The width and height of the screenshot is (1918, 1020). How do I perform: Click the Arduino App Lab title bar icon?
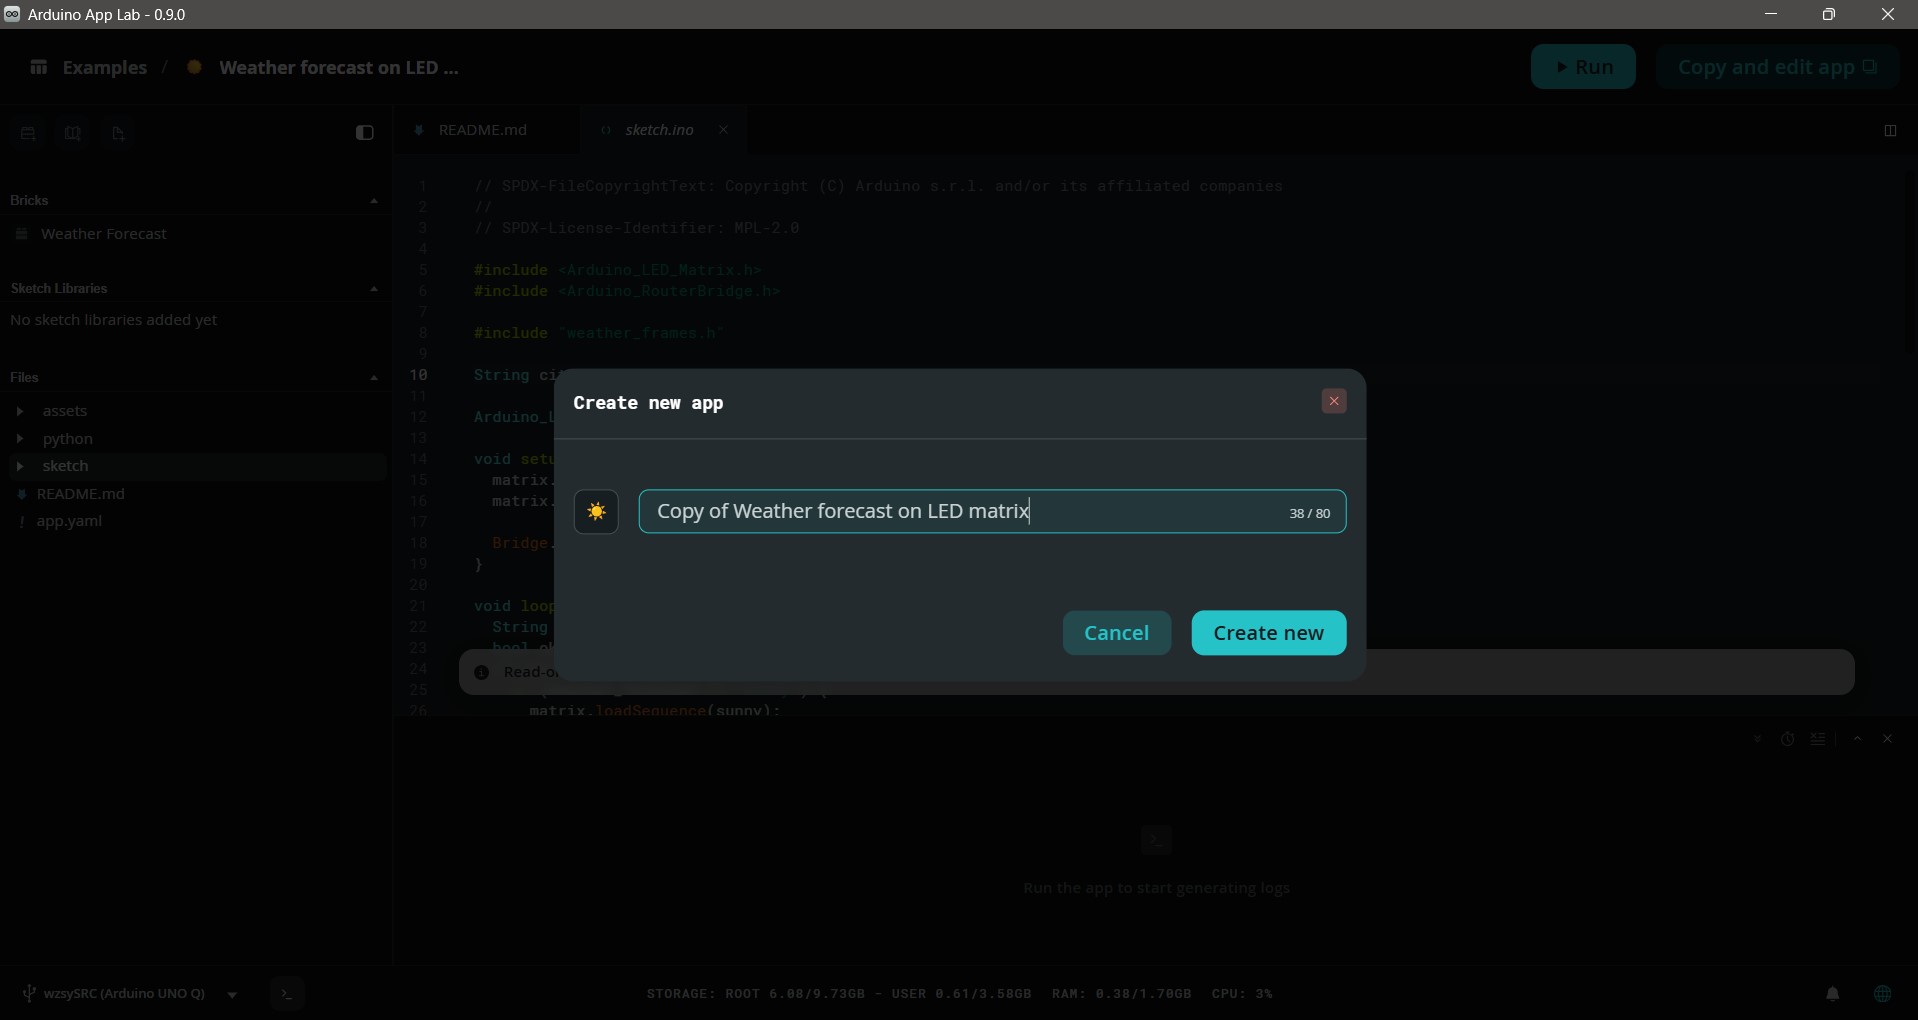click(12, 14)
